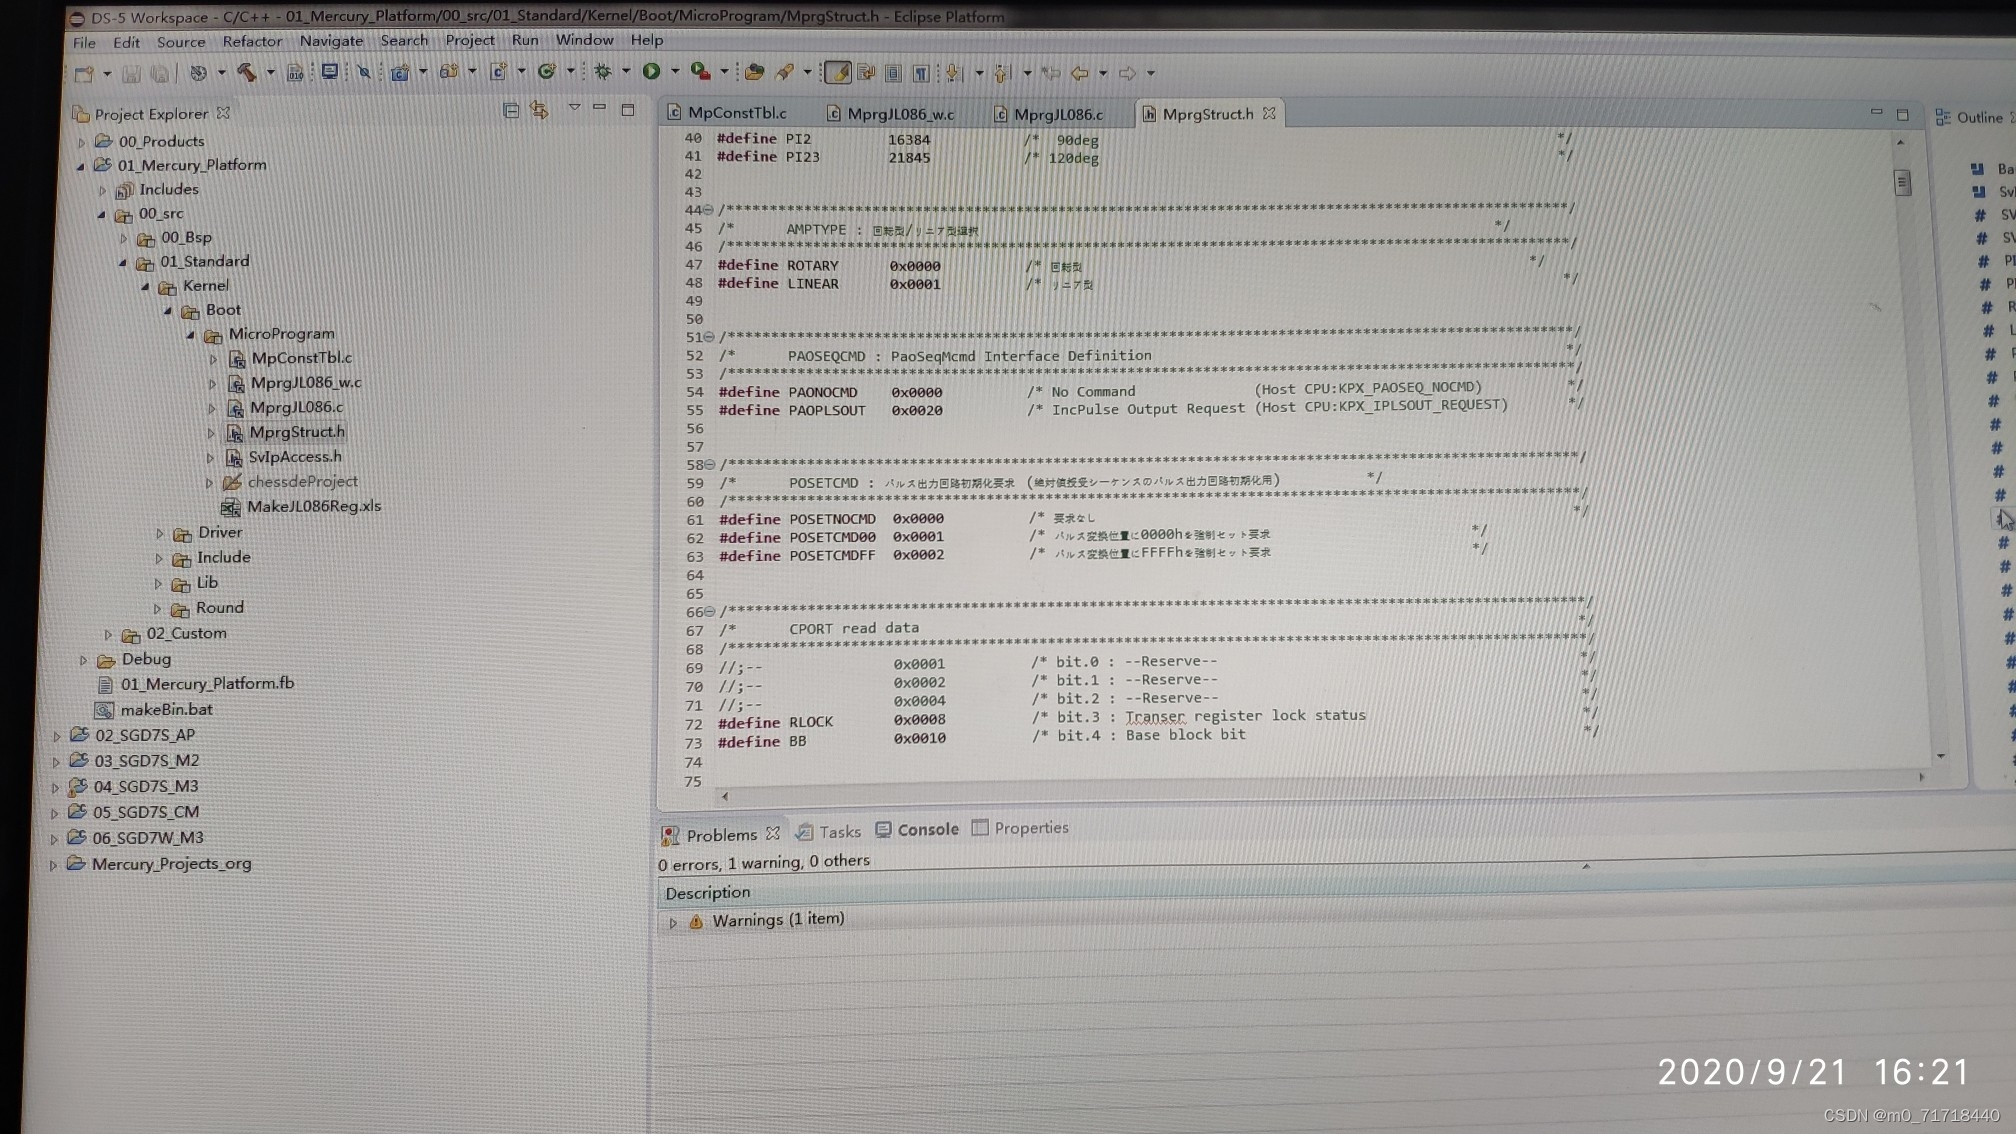2016x1134 pixels.
Task: Open the Navigate menu
Action: coord(331,41)
